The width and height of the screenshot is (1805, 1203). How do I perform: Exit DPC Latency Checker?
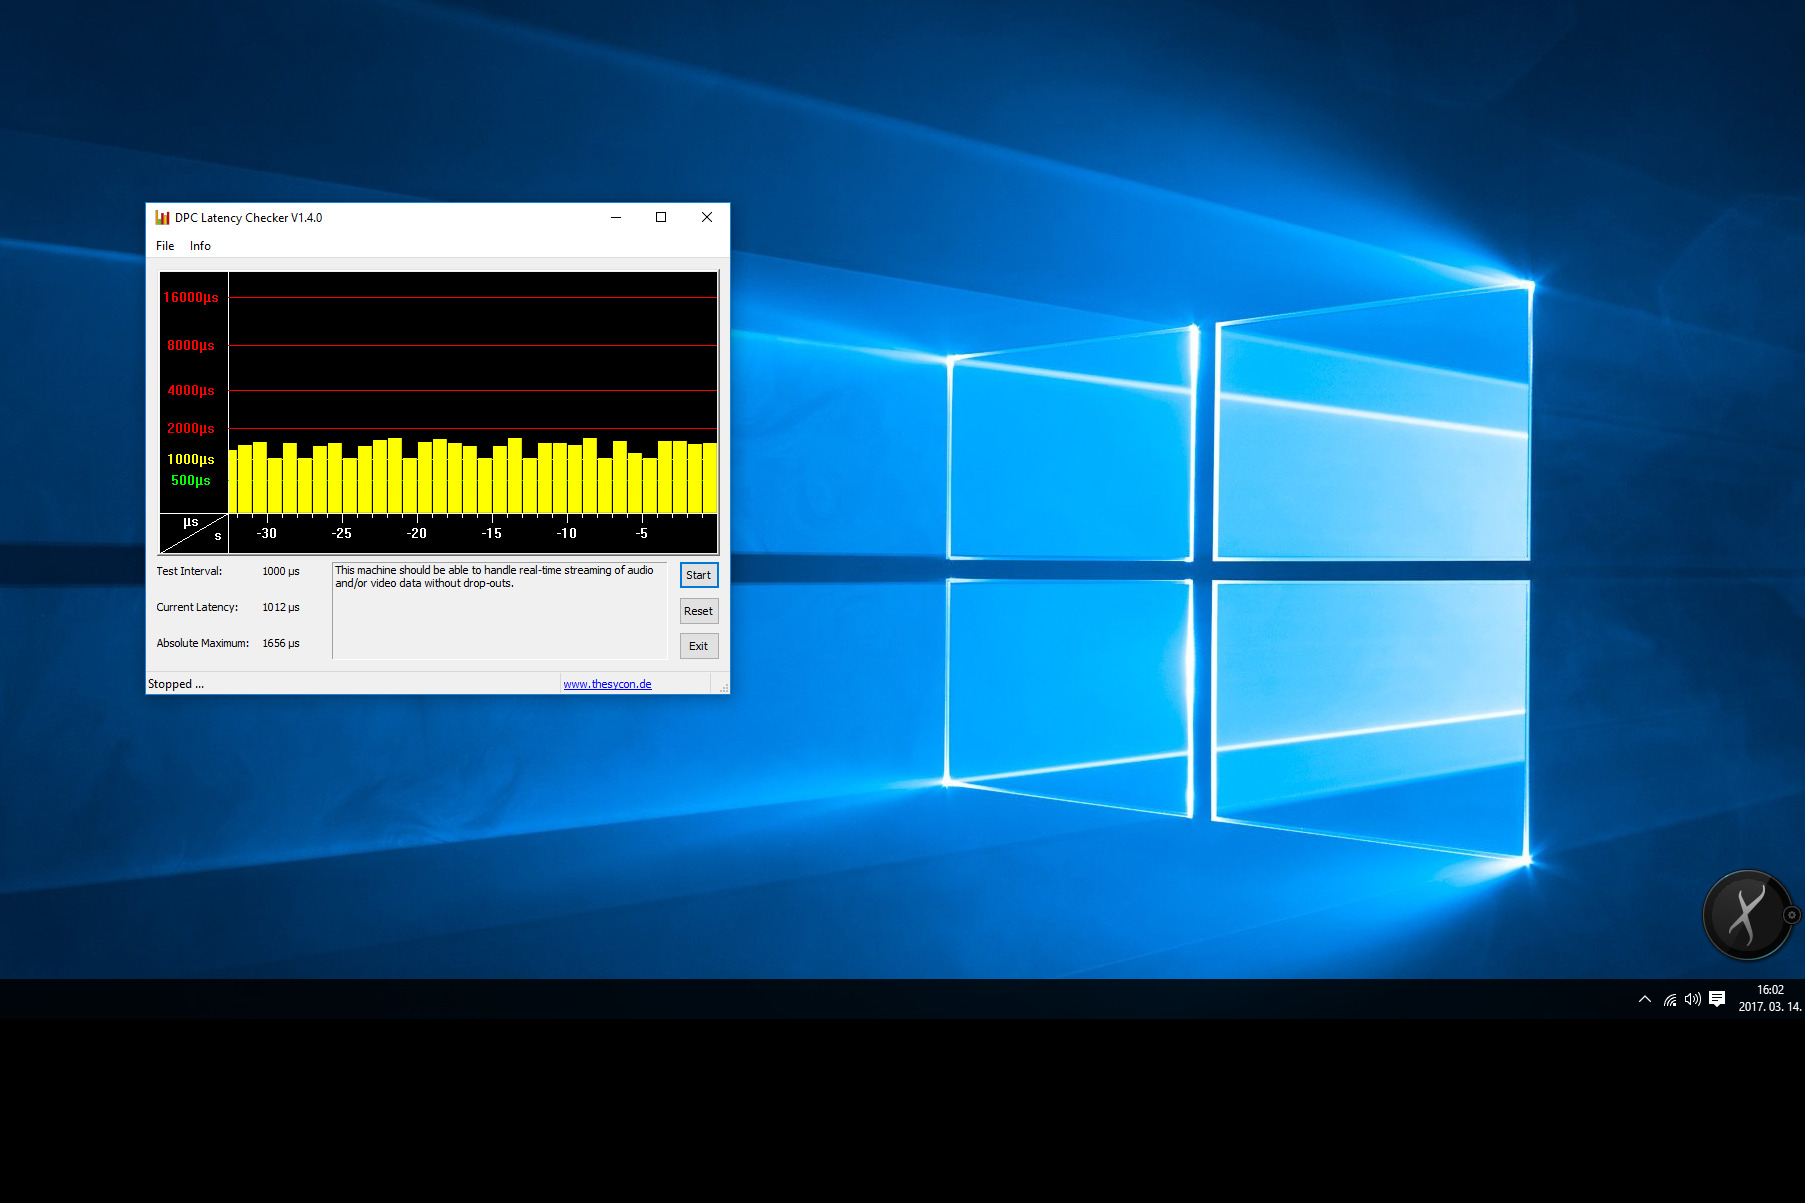[x=699, y=646]
